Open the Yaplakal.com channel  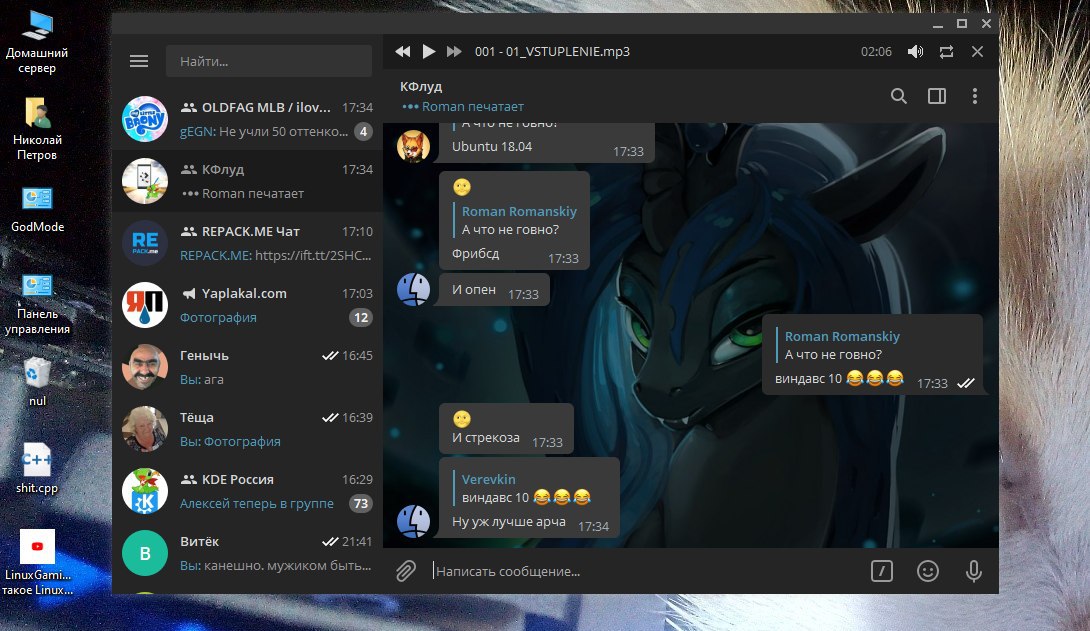247,305
